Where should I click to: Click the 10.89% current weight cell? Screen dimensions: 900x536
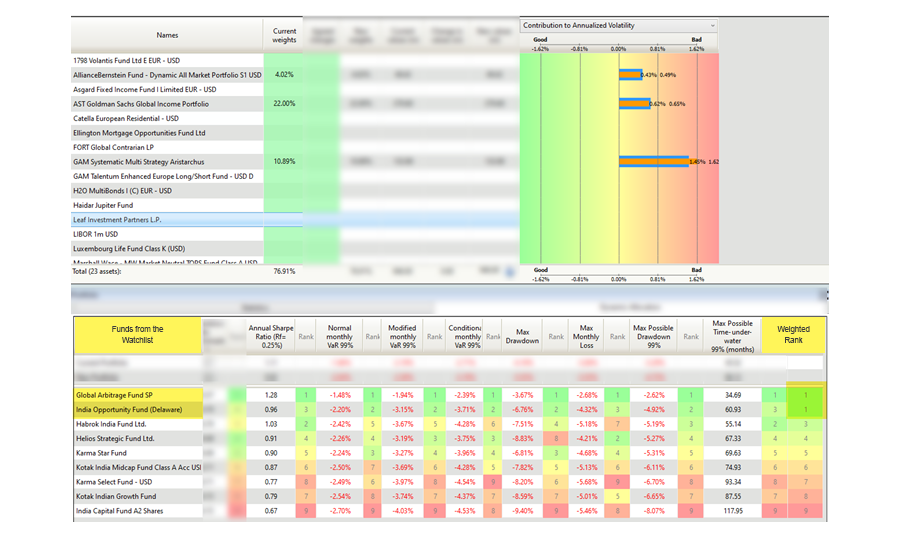click(x=284, y=162)
